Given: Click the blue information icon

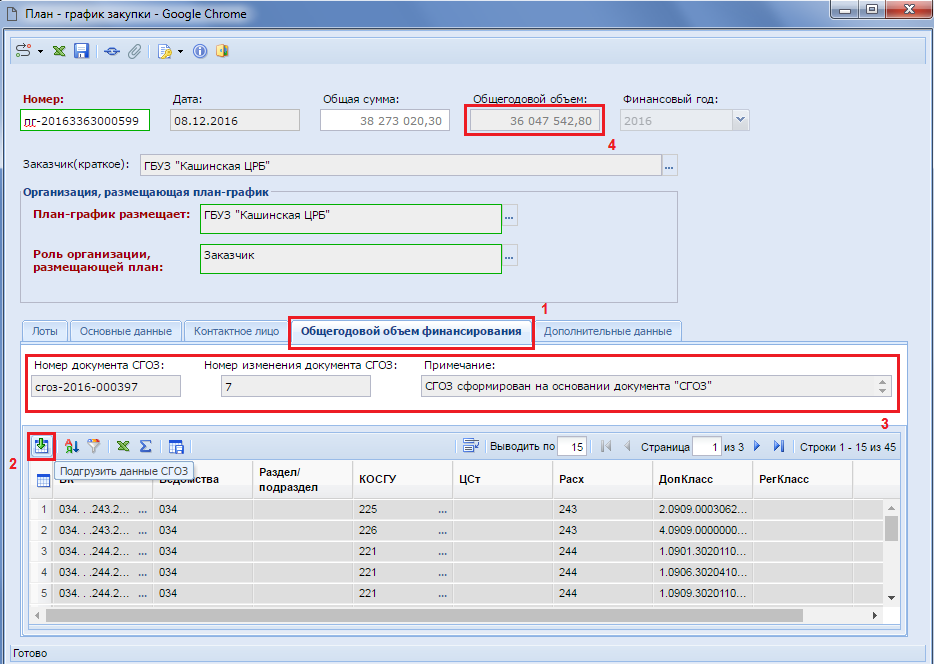Looking at the screenshot, I should [201, 51].
